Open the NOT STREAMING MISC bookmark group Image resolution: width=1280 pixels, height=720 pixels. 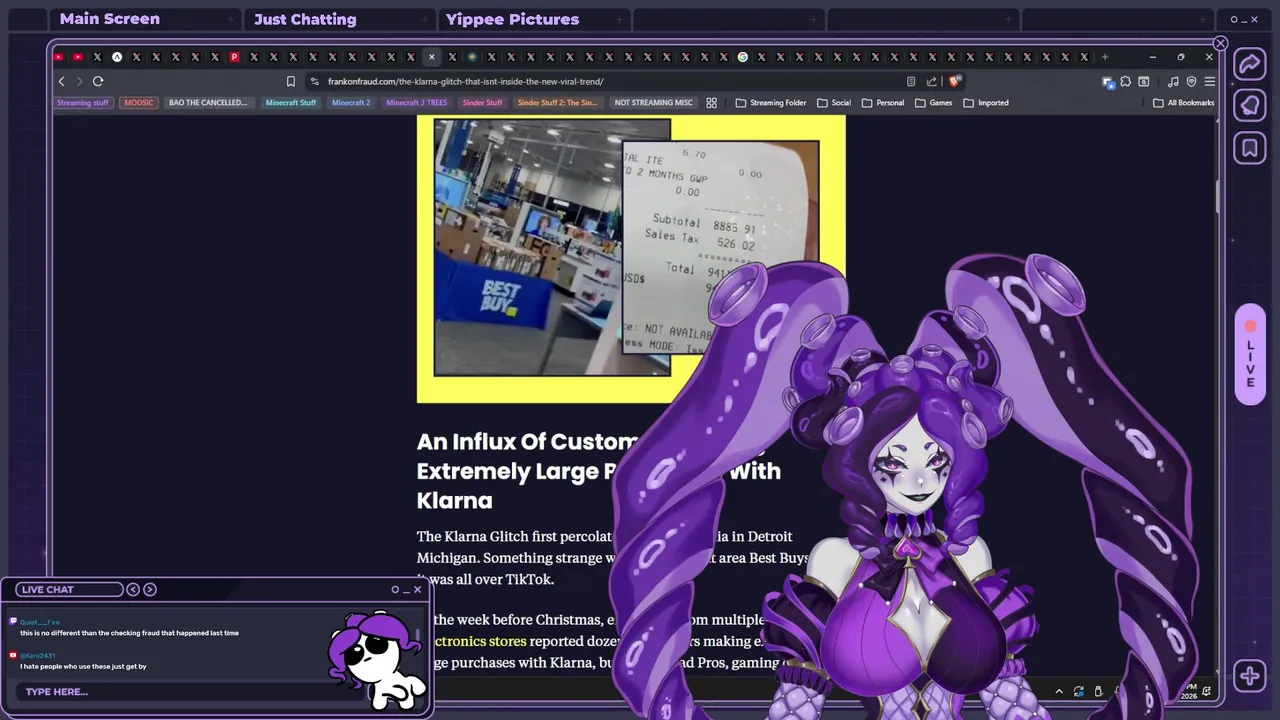point(653,102)
